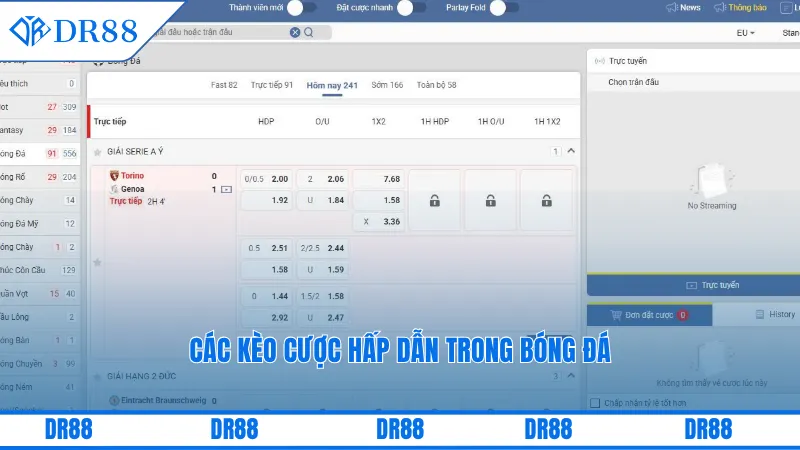
Task: Click the Genoa team crest
Action: pyautogui.click(x=114, y=189)
